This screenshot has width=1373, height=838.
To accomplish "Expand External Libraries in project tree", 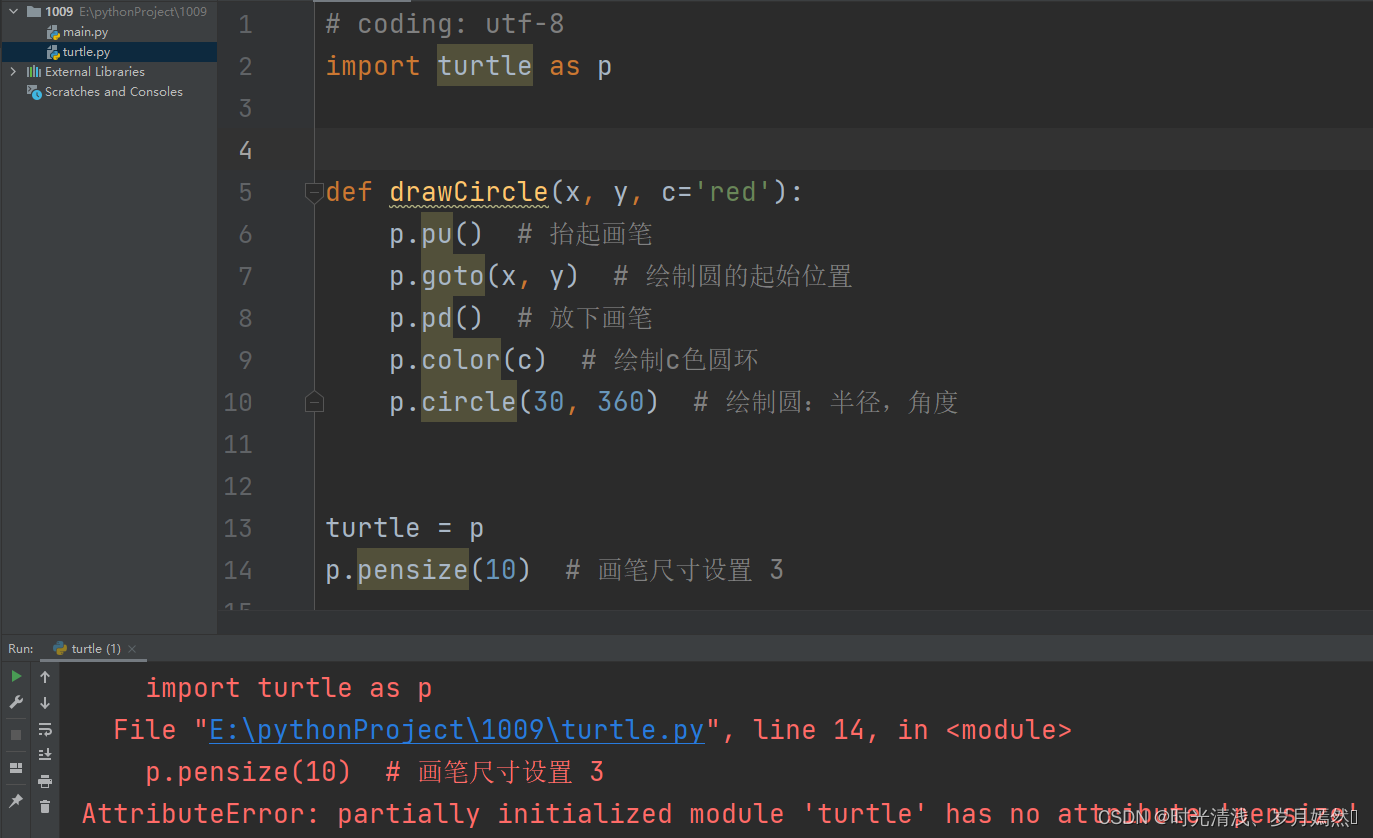I will (x=12, y=71).
